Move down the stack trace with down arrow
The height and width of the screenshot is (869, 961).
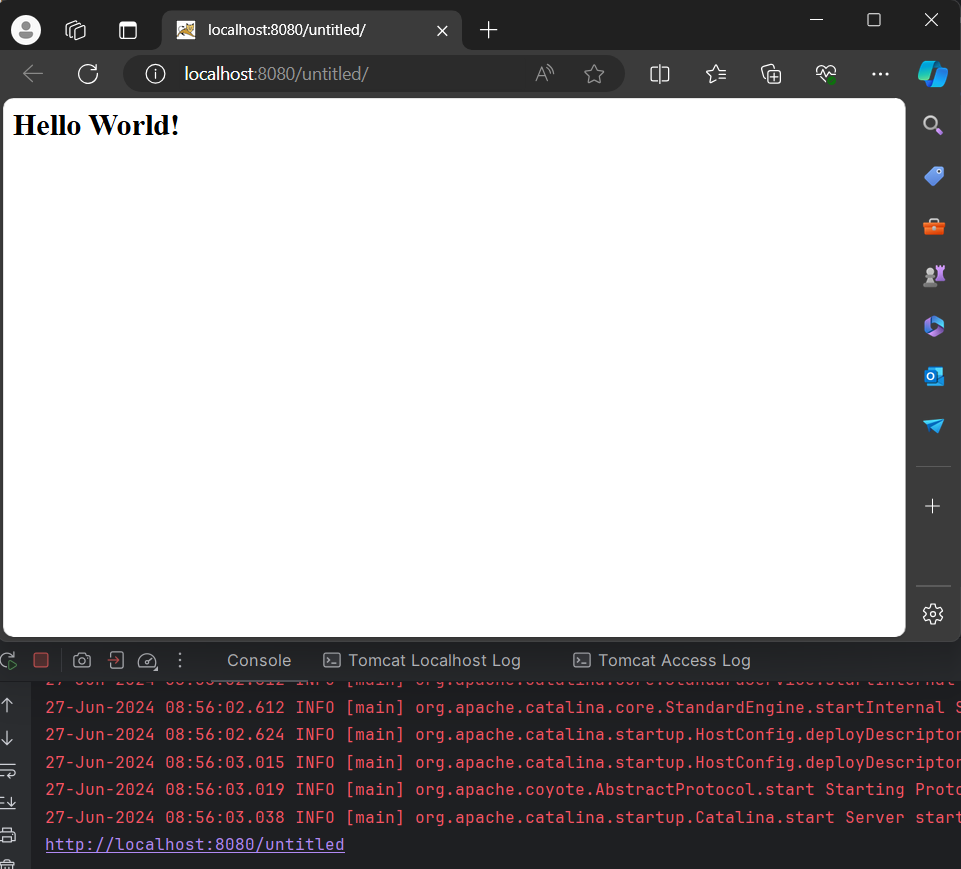[x=7, y=738]
